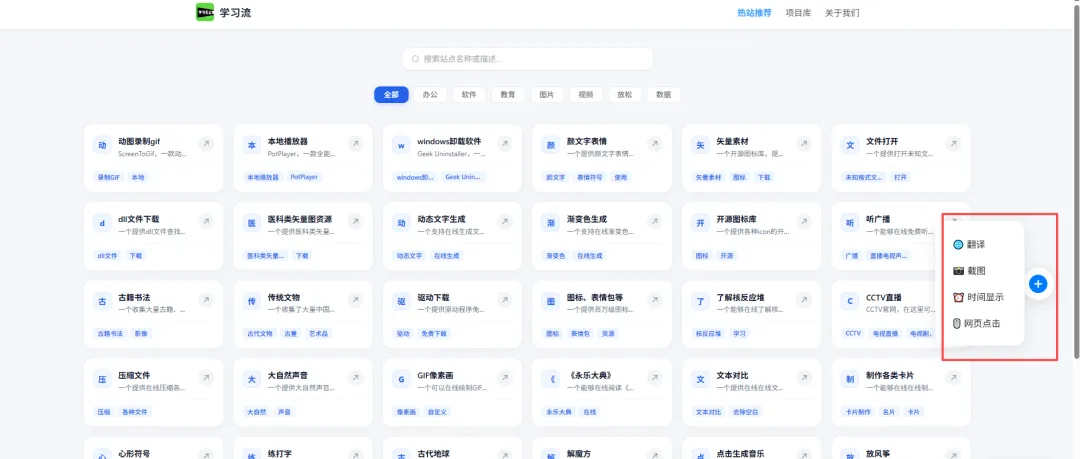1080x459 pixels.
Task: Click the search magnifier icon
Action: tap(415, 59)
